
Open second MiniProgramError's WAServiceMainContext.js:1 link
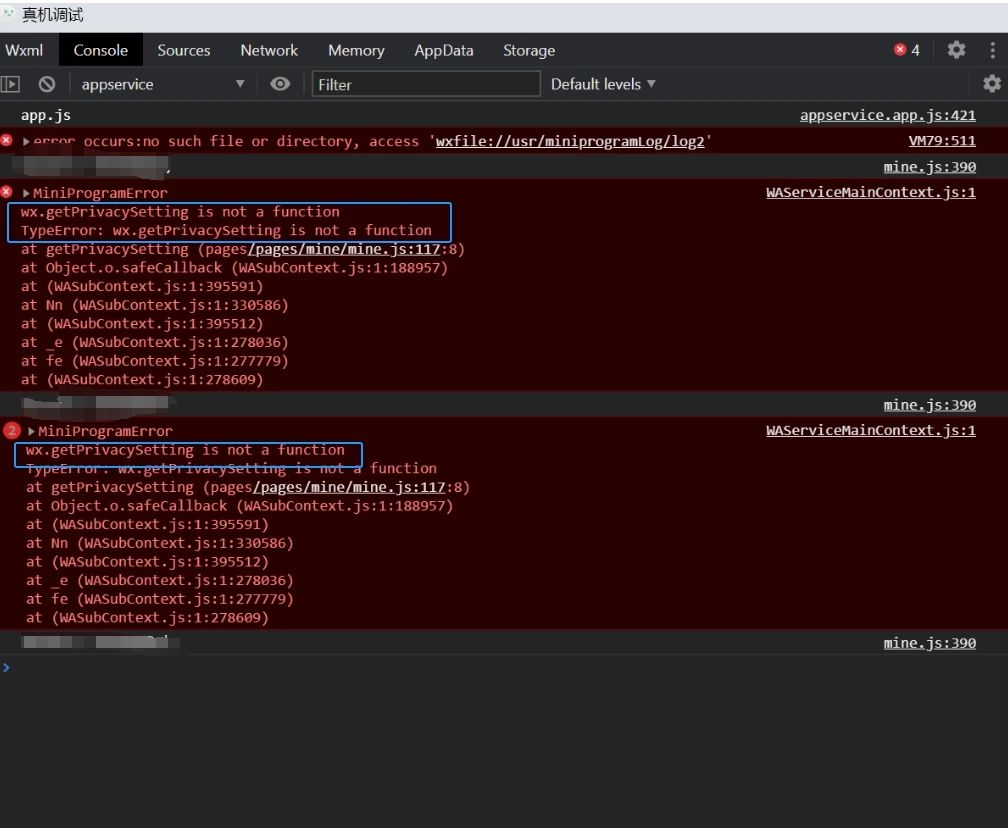click(870, 430)
